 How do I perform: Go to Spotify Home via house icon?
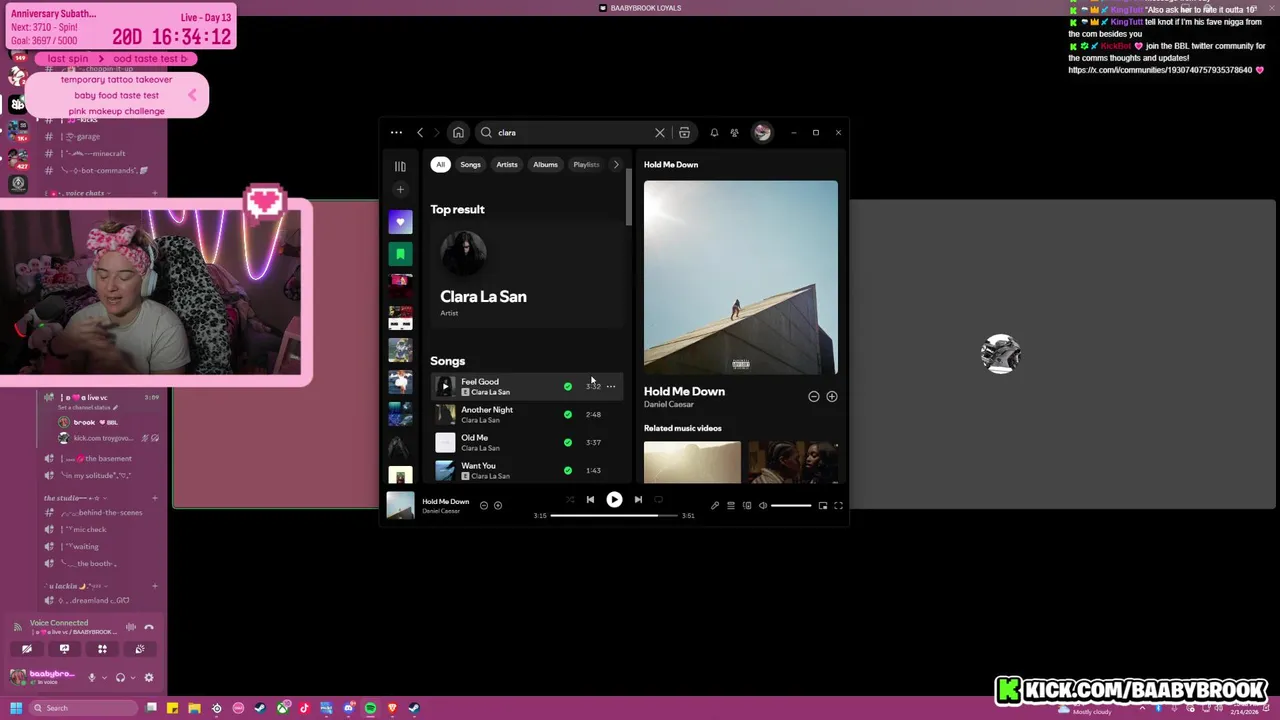(x=458, y=132)
